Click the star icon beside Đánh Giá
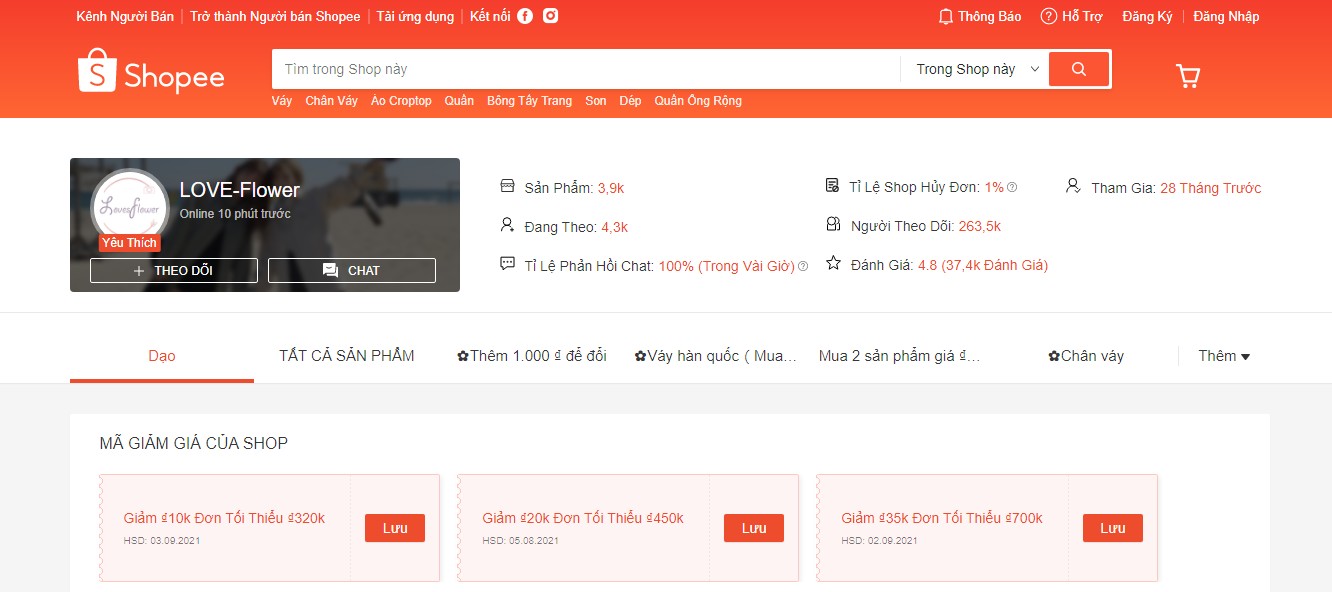The height and width of the screenshot is (592, 1332). [833, 263]
